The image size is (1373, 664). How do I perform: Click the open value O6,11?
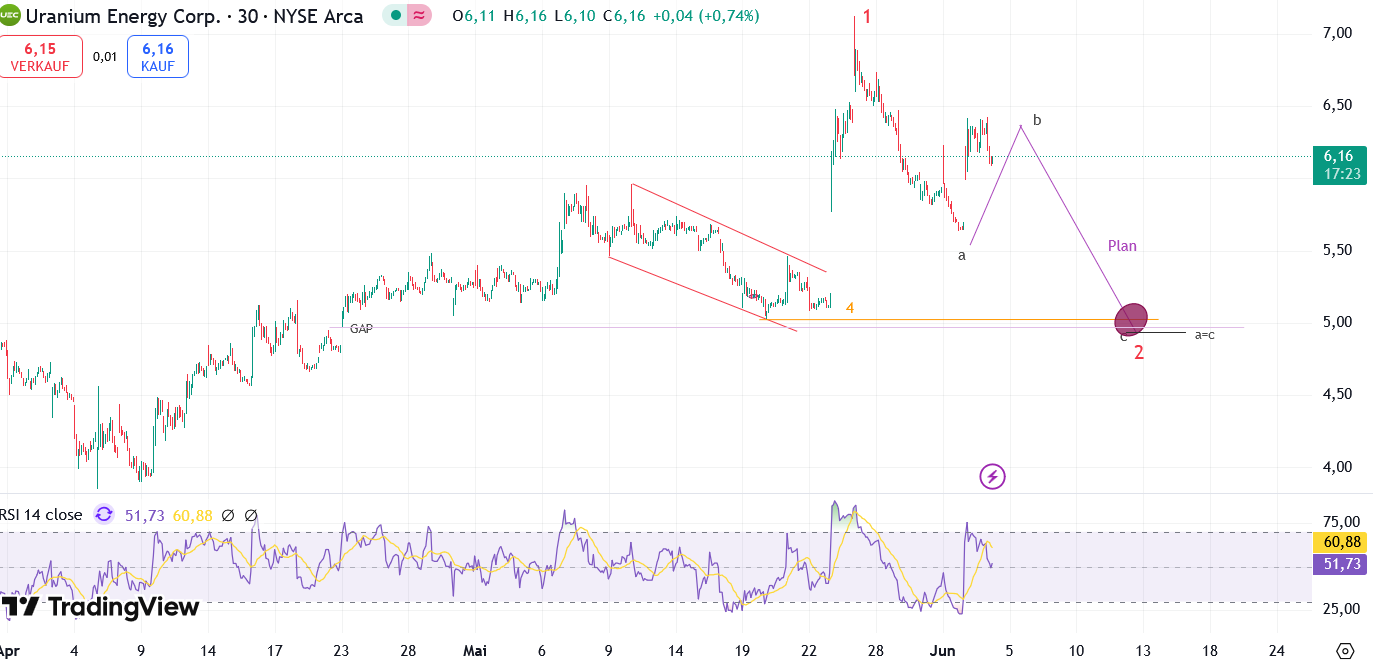[x=473, y=16]
